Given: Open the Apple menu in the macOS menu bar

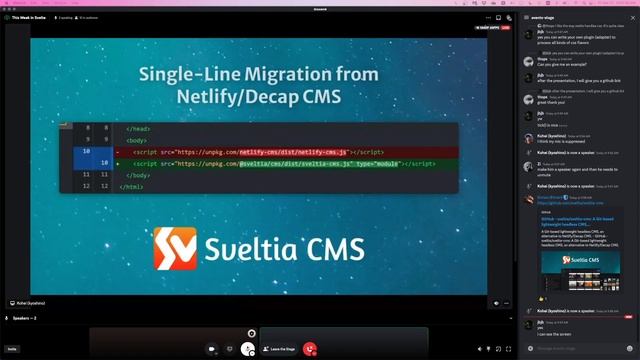Looking at the screenshot, I should click(6, 2).
